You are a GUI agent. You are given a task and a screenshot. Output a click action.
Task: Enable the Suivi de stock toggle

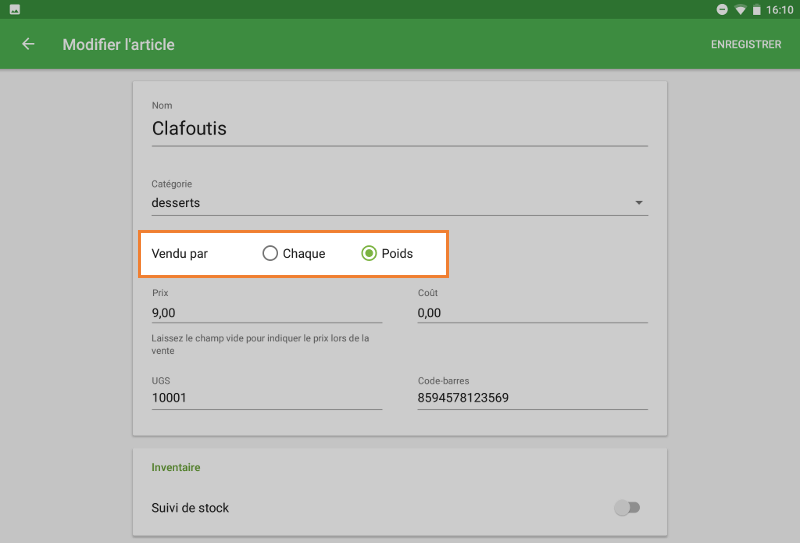[627, 508]
